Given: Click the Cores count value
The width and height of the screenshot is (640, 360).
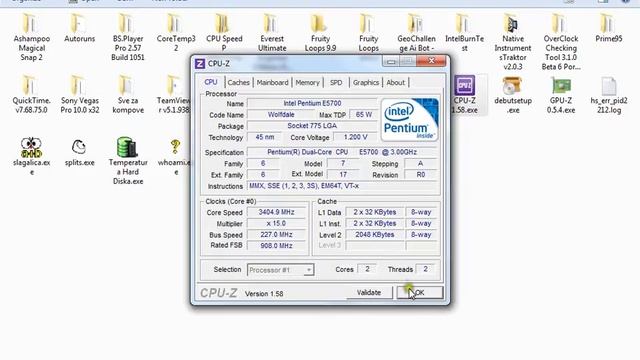Looking at the screenshot, I should pyautogui.click(x=367, y=269).
